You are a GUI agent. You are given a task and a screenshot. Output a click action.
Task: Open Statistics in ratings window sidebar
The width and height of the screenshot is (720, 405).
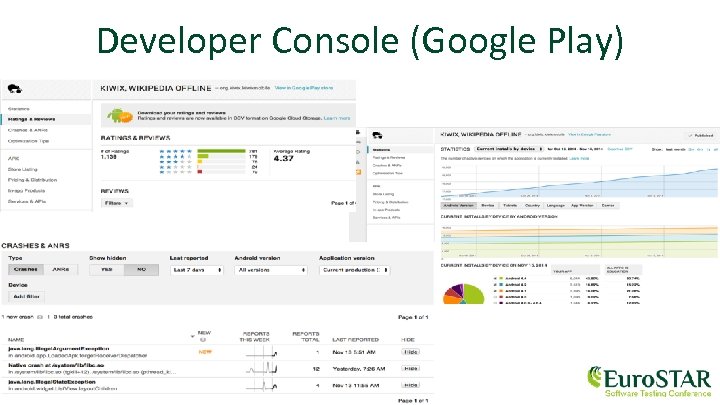tap(19, 109)
